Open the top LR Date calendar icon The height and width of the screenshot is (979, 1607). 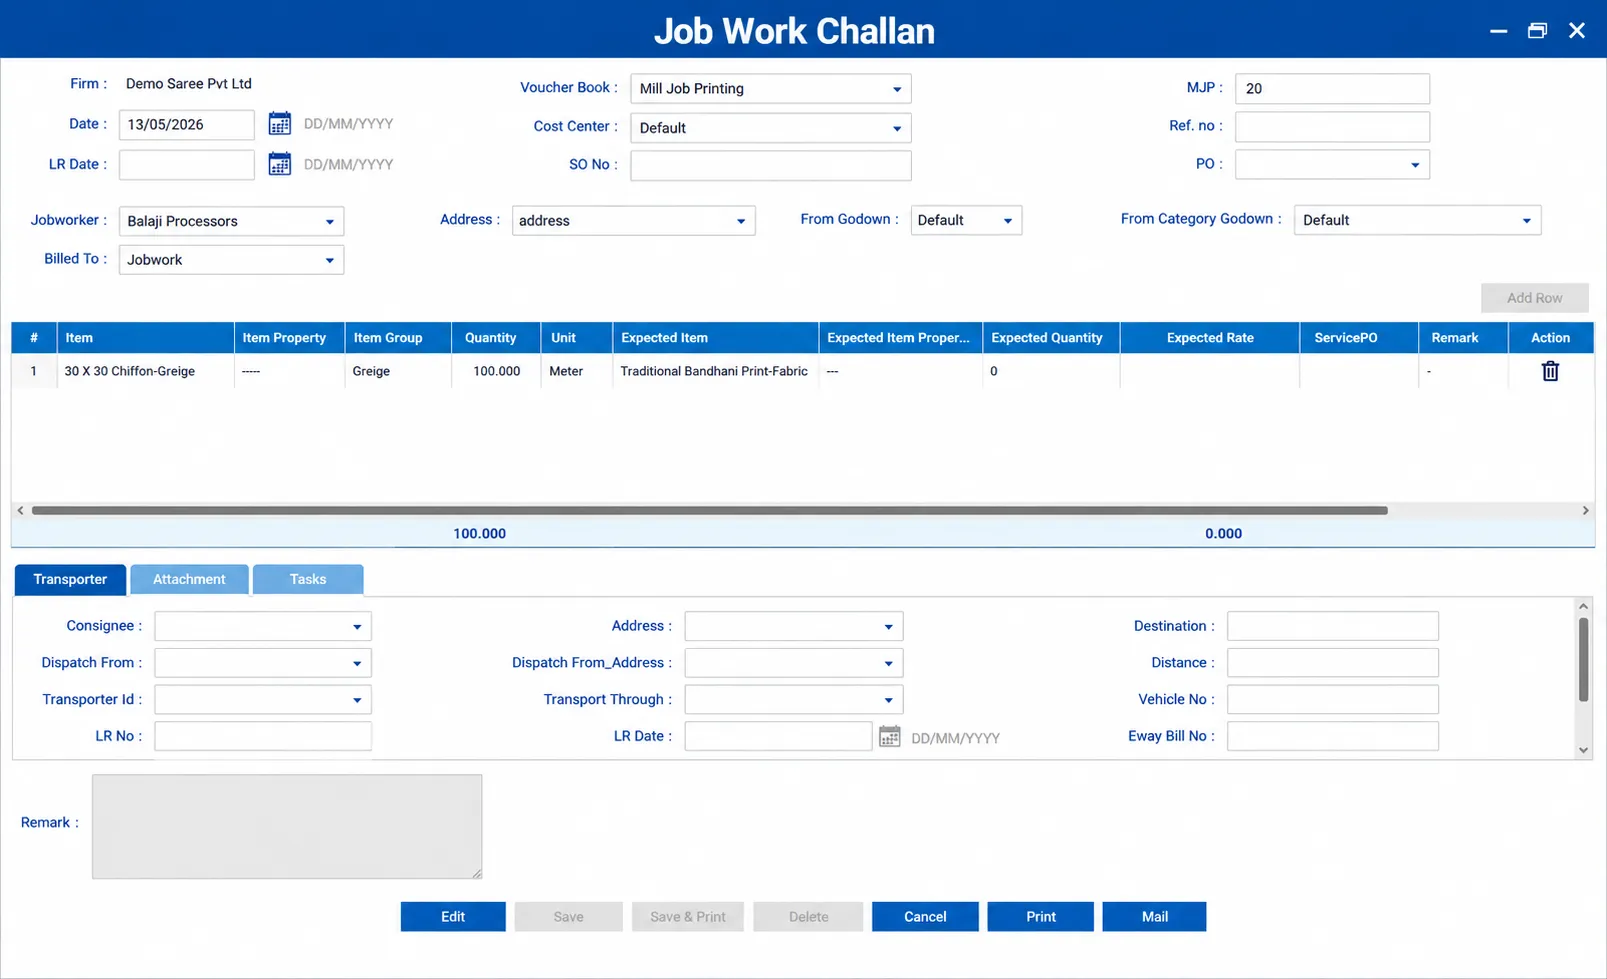click(280, 164)
